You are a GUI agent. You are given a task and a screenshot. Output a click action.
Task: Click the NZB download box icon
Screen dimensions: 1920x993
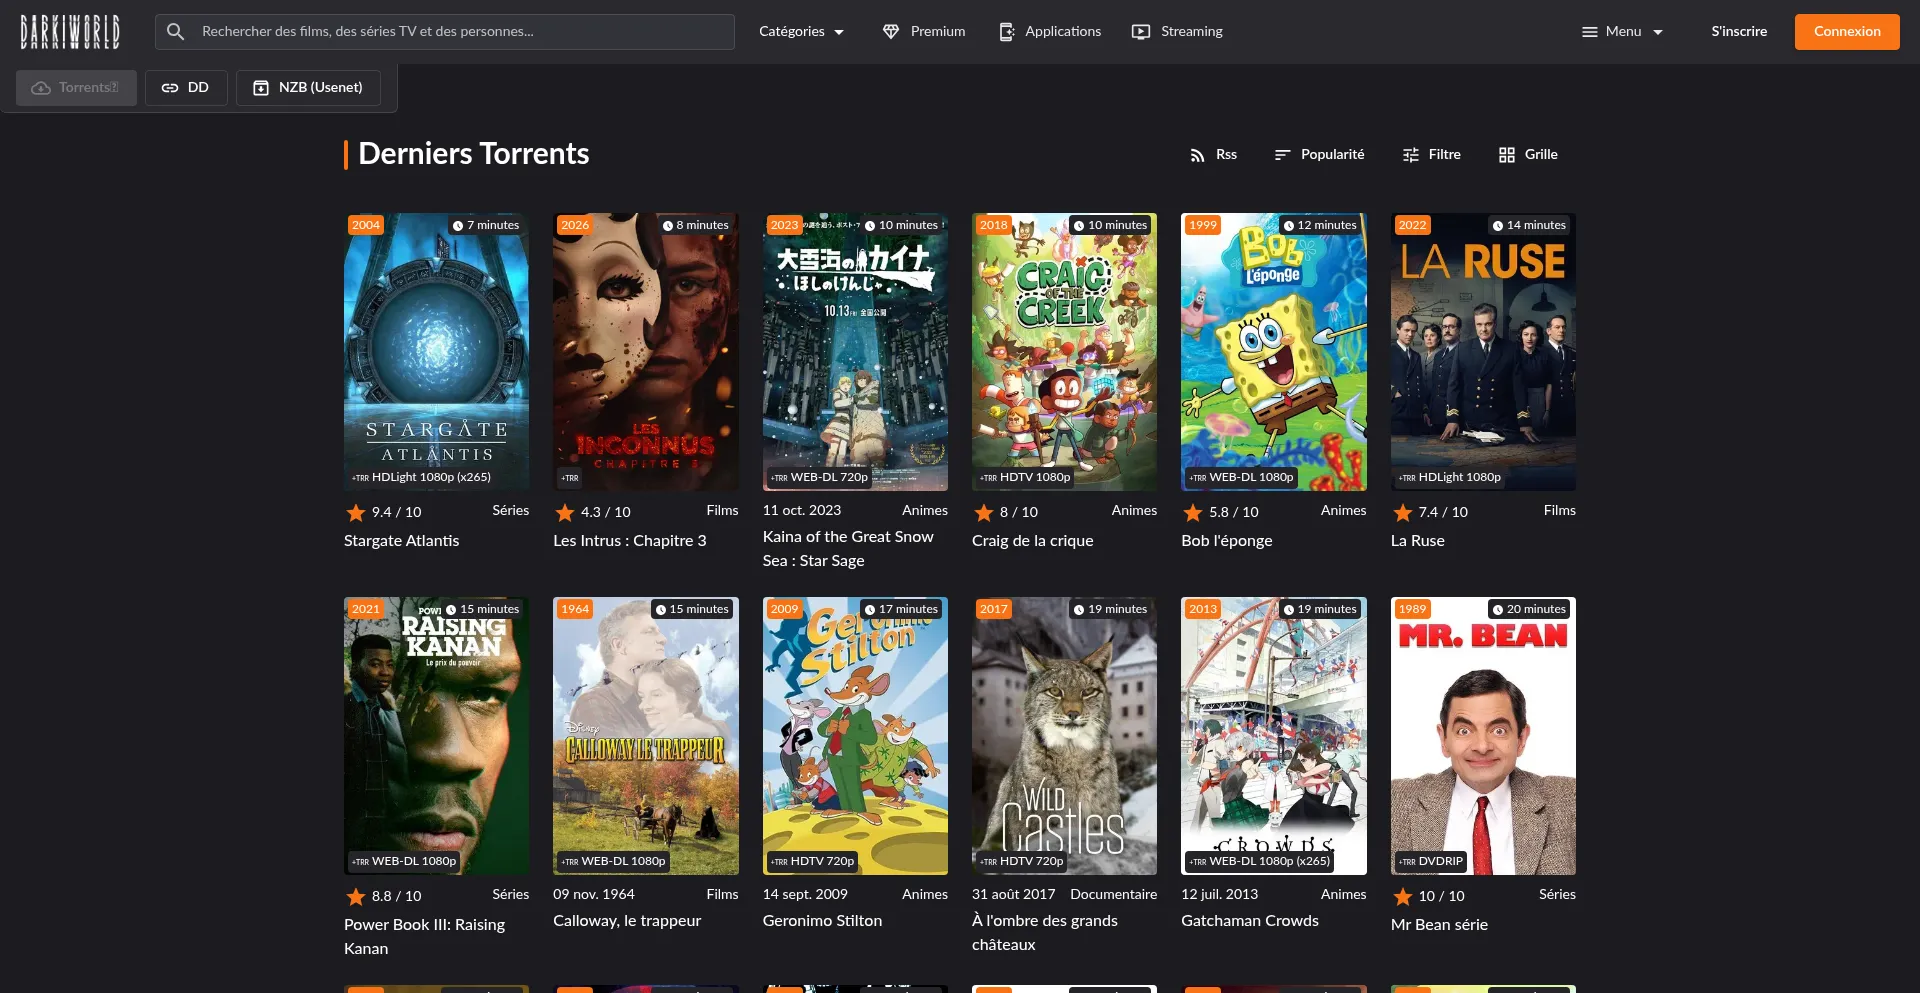click(261, 88)
